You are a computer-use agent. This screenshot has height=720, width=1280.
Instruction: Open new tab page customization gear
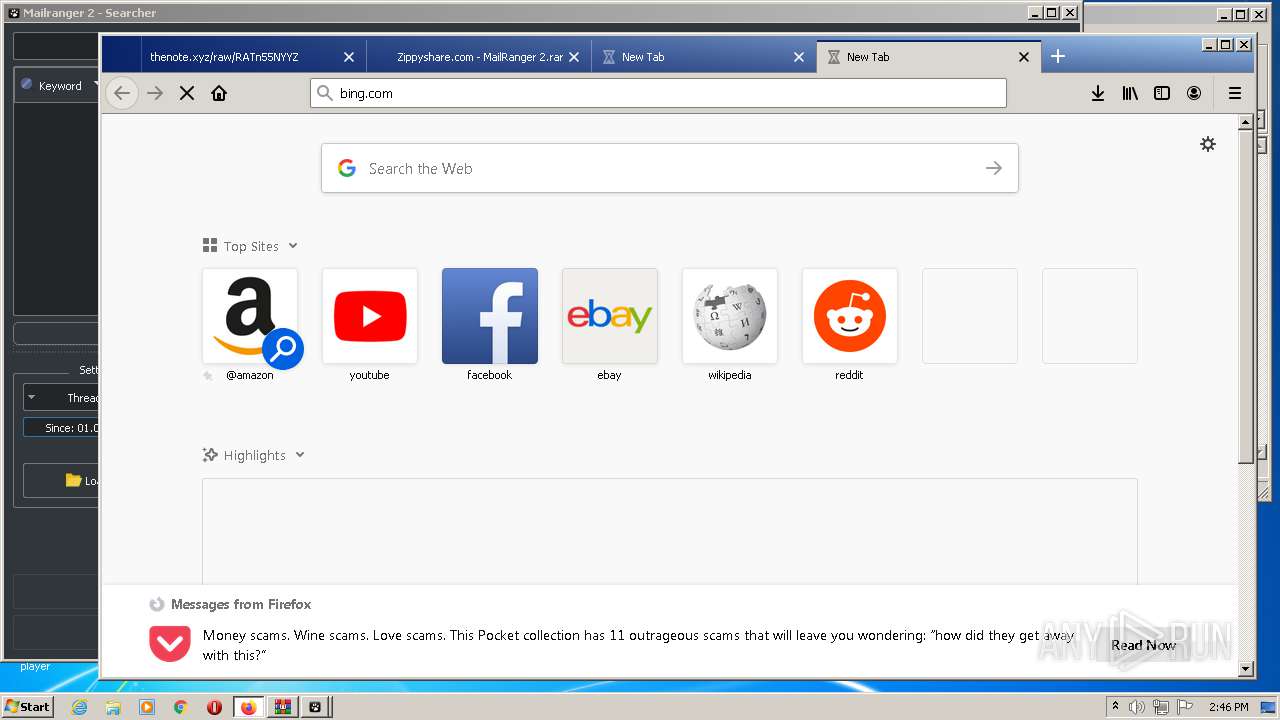point(1208,144)
